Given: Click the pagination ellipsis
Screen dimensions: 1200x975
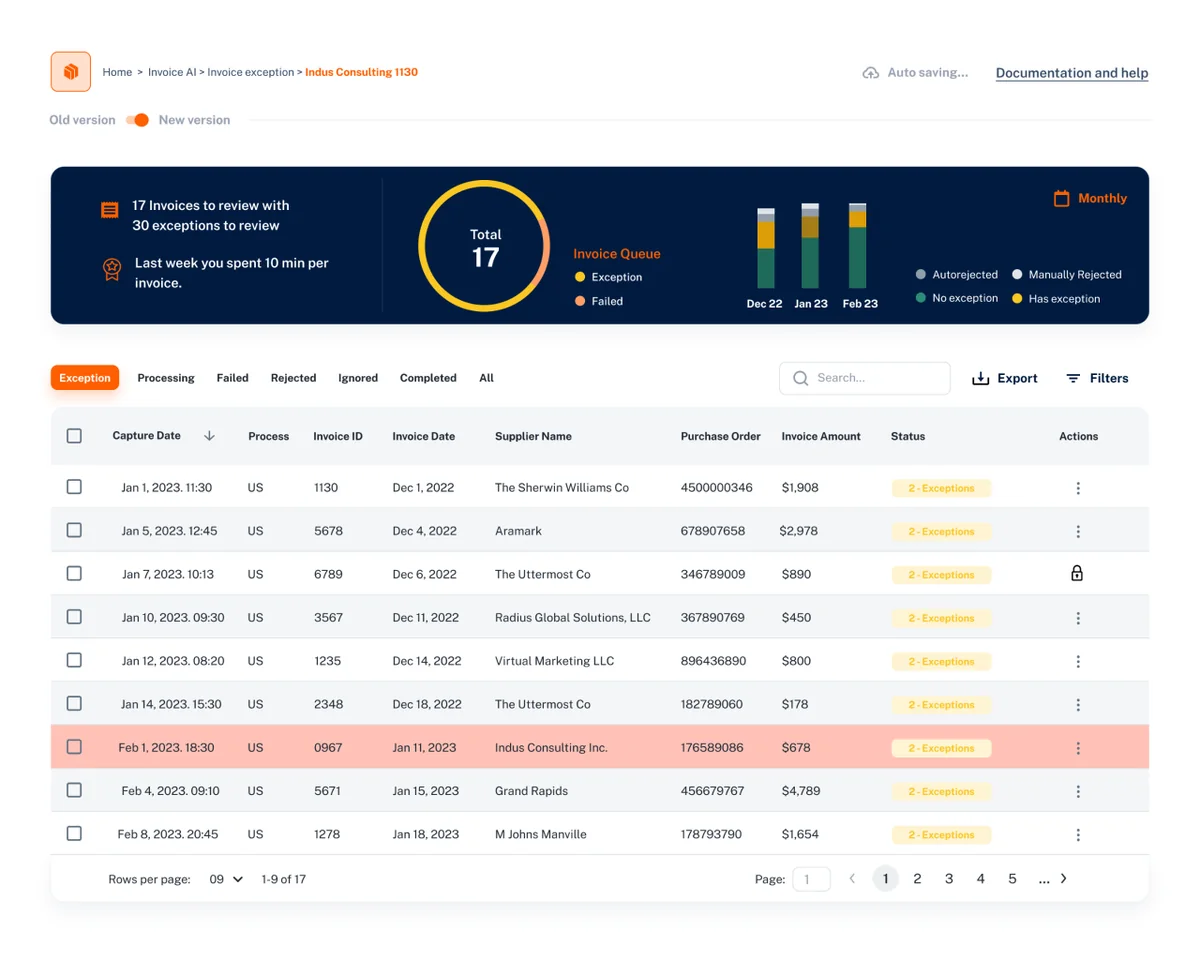Looking at the screenshot, I should 1044,879.
